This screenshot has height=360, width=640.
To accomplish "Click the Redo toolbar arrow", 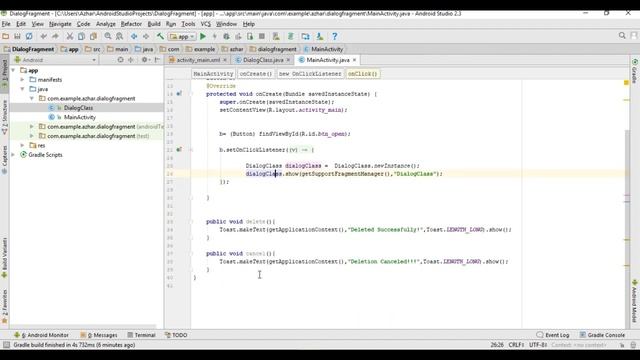I will point(55,36).
